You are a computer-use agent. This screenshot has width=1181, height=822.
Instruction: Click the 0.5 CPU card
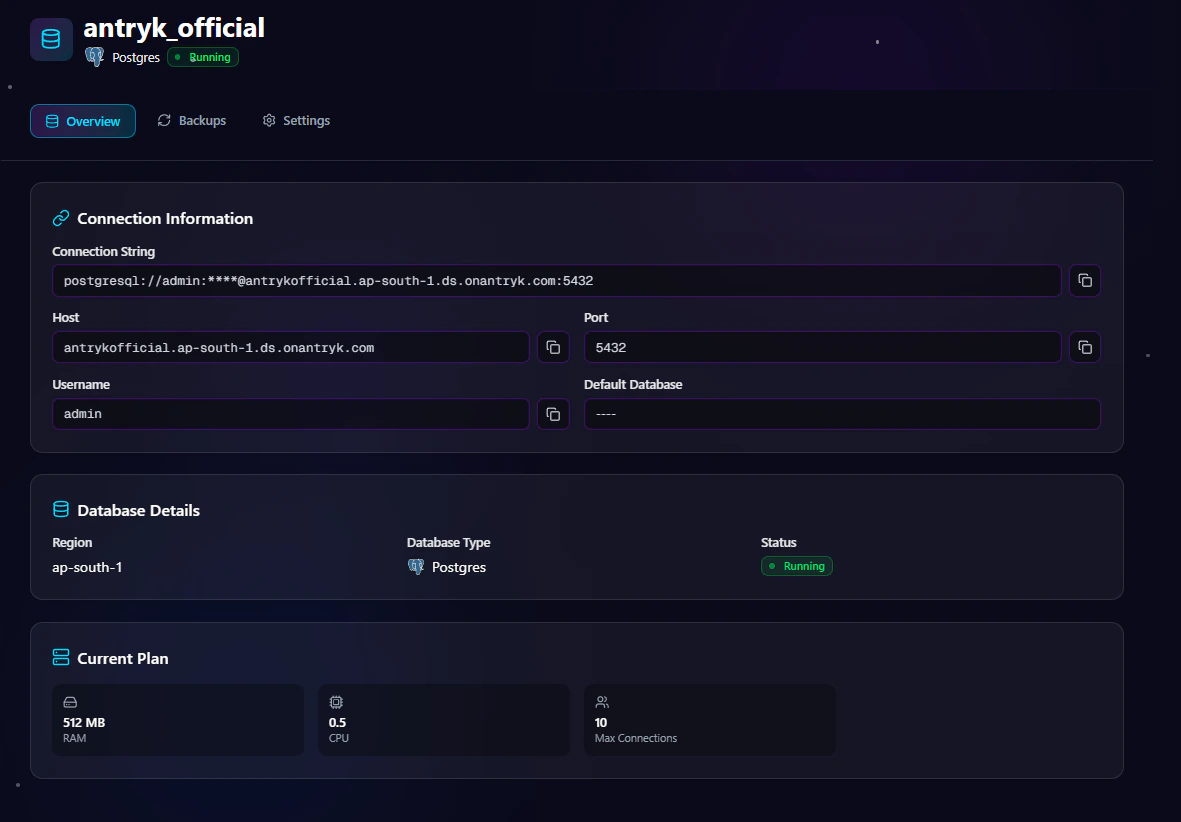(x=444, y=720)
